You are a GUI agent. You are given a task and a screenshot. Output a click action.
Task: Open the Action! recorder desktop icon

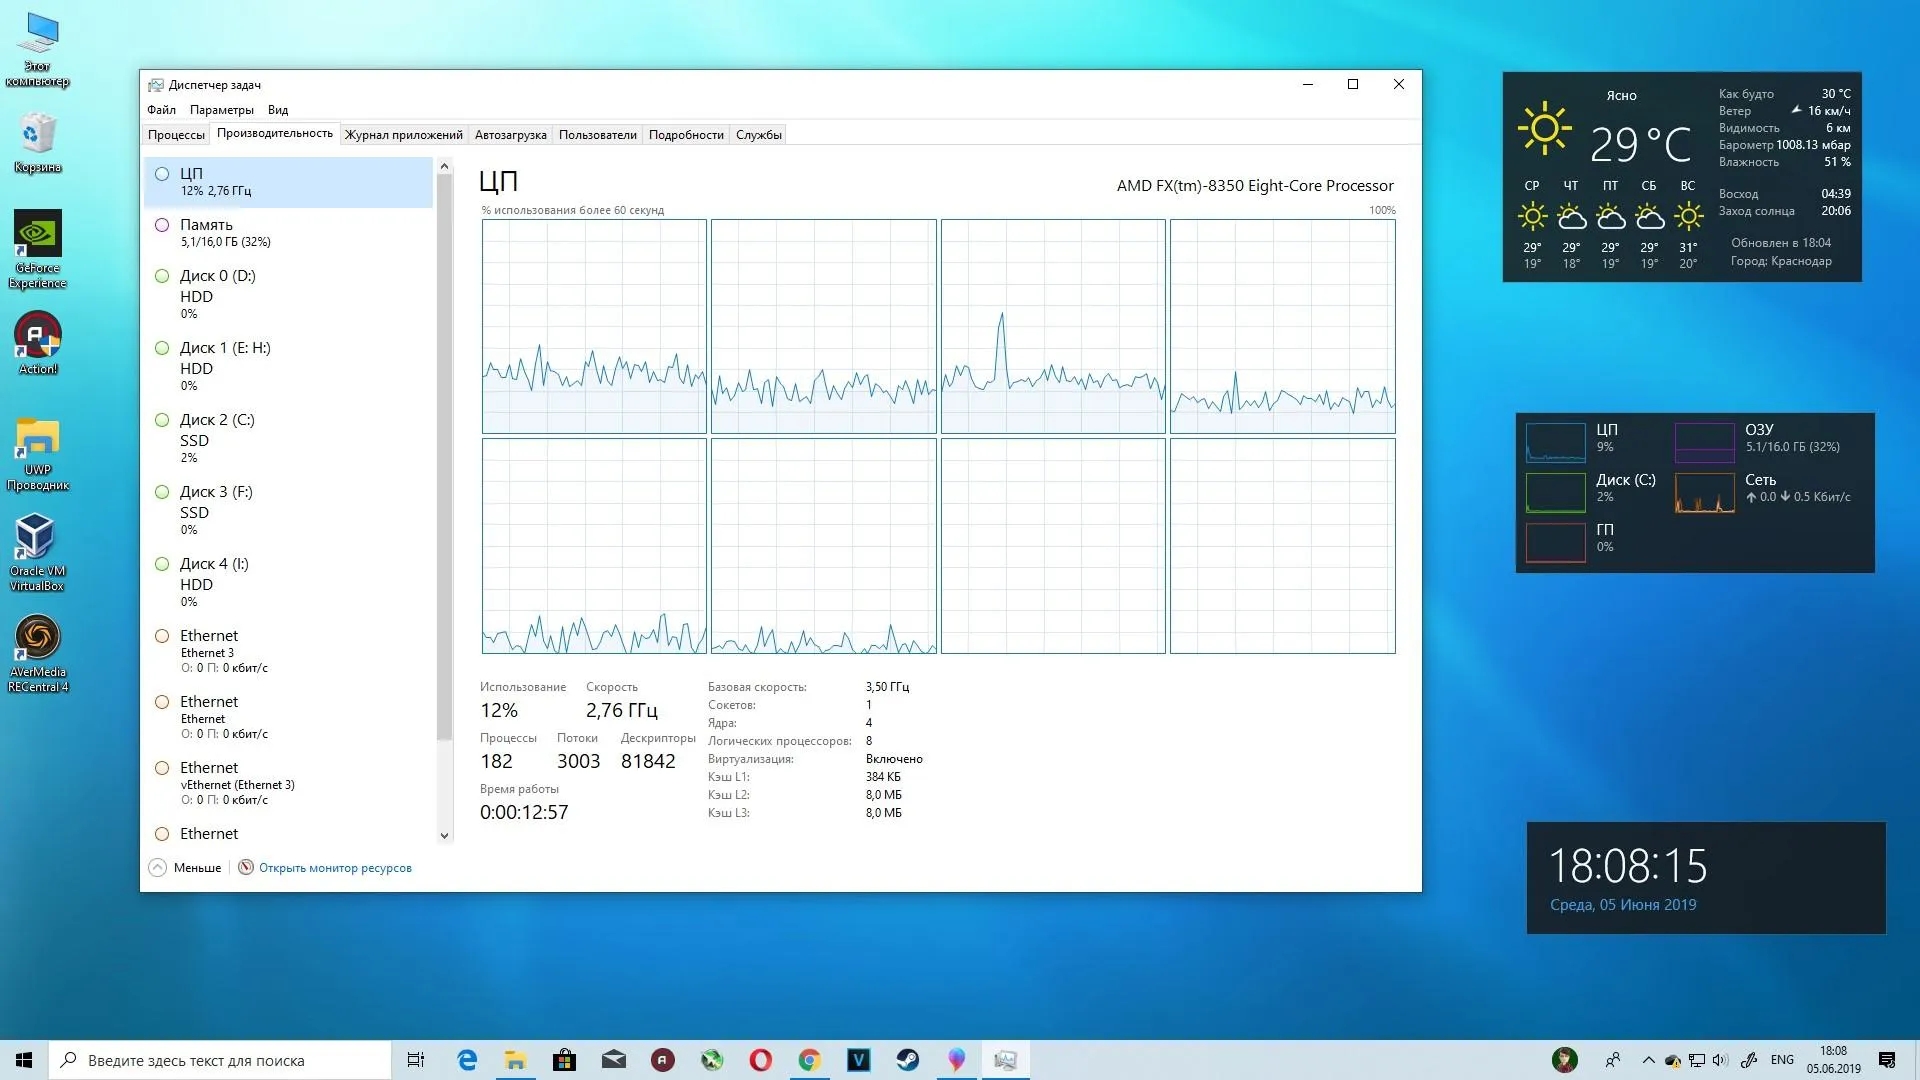tap(37, 342)
